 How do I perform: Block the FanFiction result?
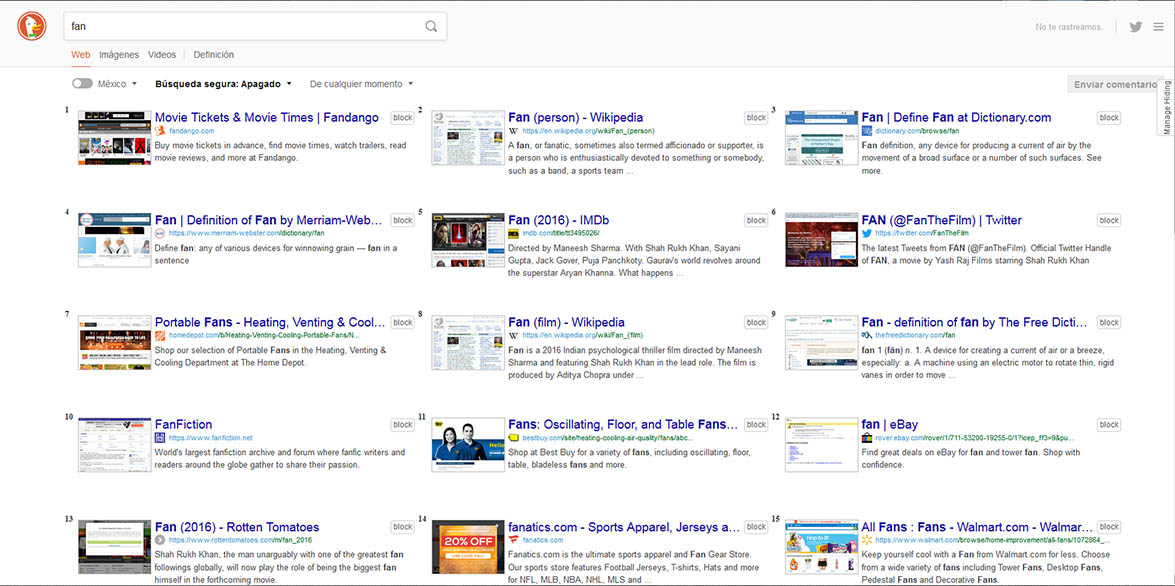[x=402, y=425]
